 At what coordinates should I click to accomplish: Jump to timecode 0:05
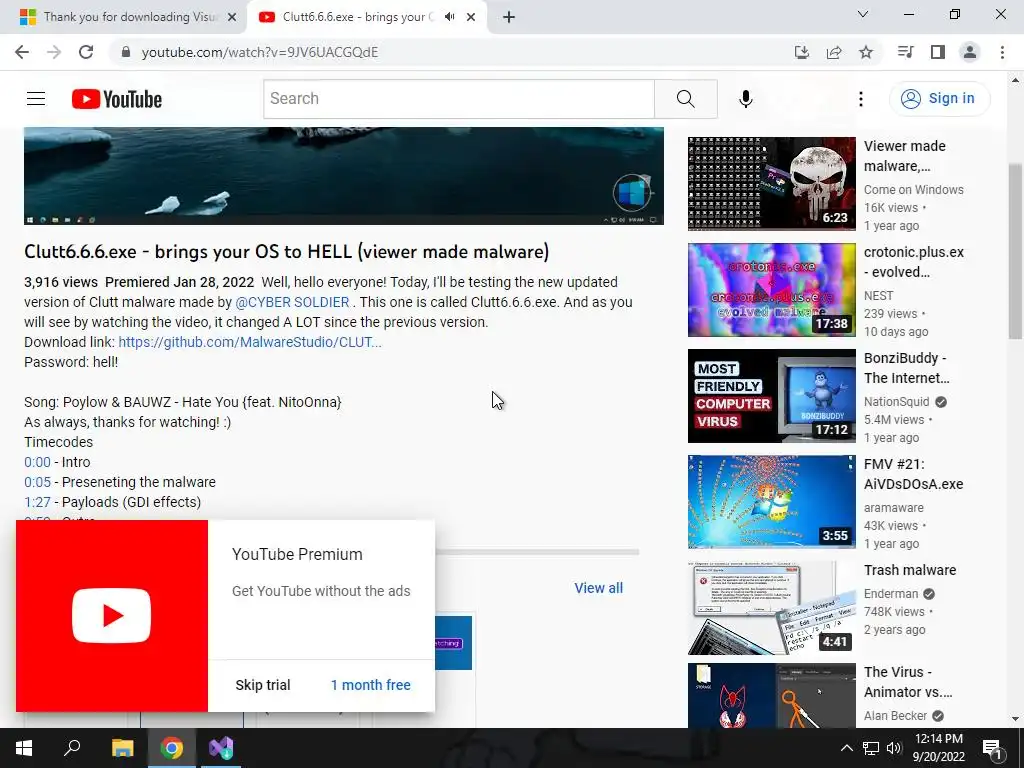[37, 482]
